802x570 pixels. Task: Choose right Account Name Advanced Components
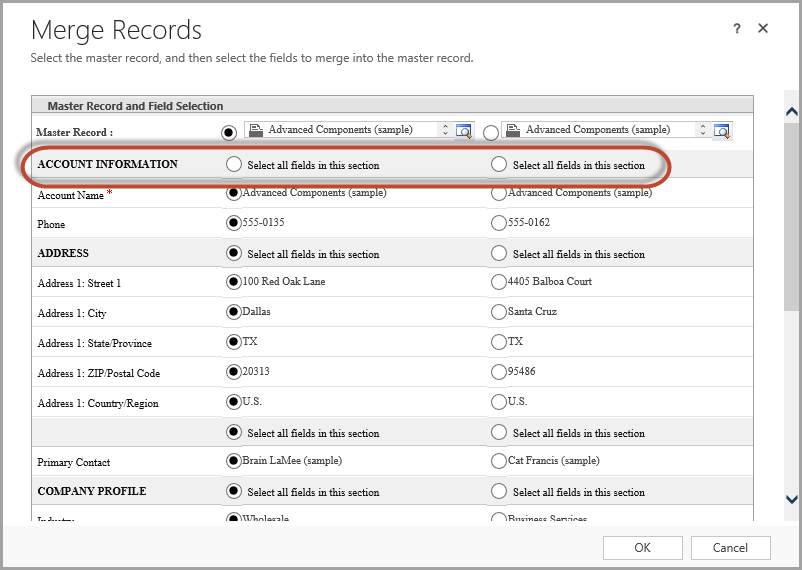[499, 193]
